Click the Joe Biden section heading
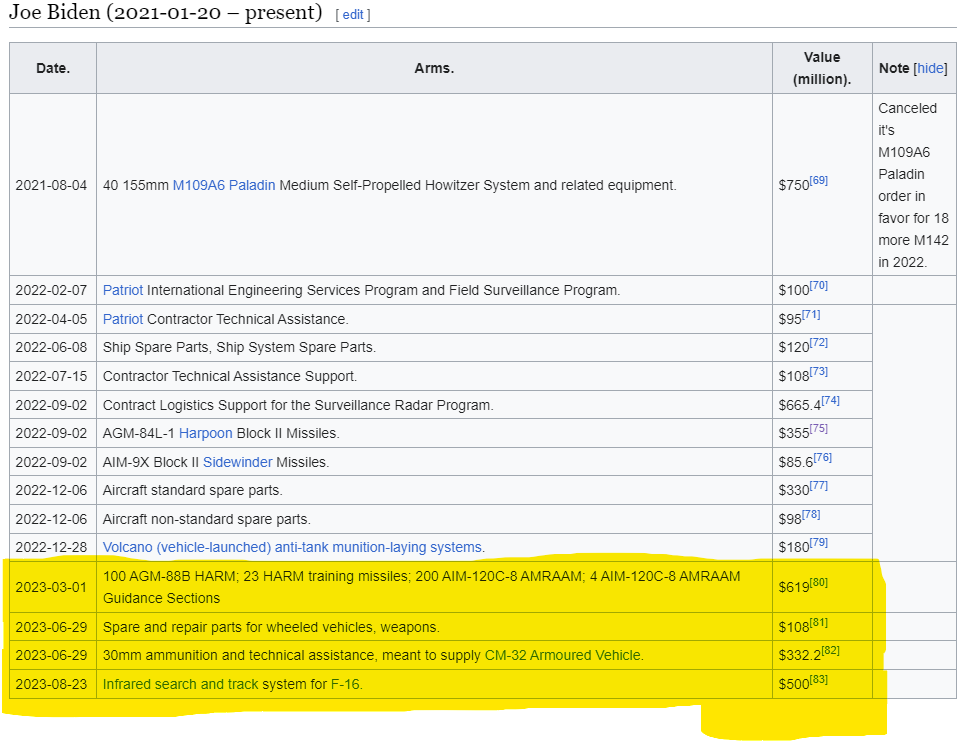957x741 pixels. (165, 12)
